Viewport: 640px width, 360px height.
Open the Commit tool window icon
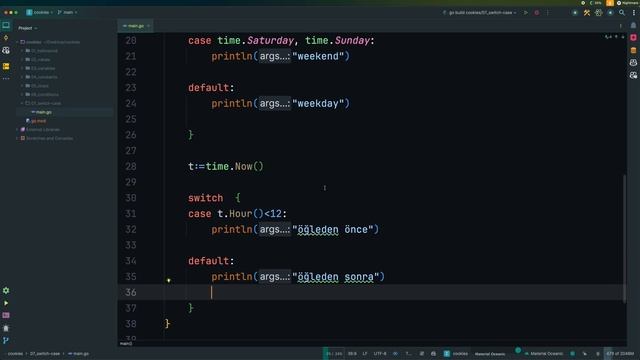point(6,38)
